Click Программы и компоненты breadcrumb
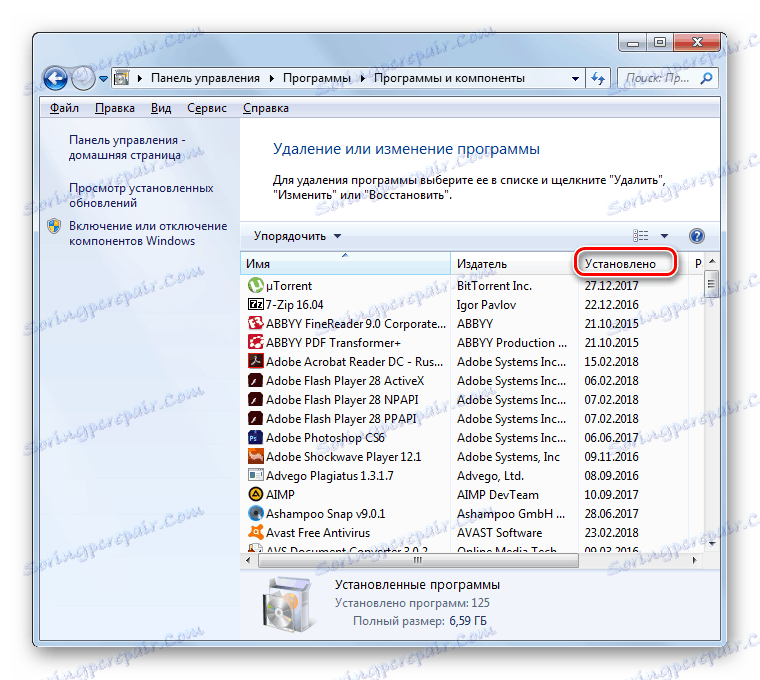 coord(449,78)
